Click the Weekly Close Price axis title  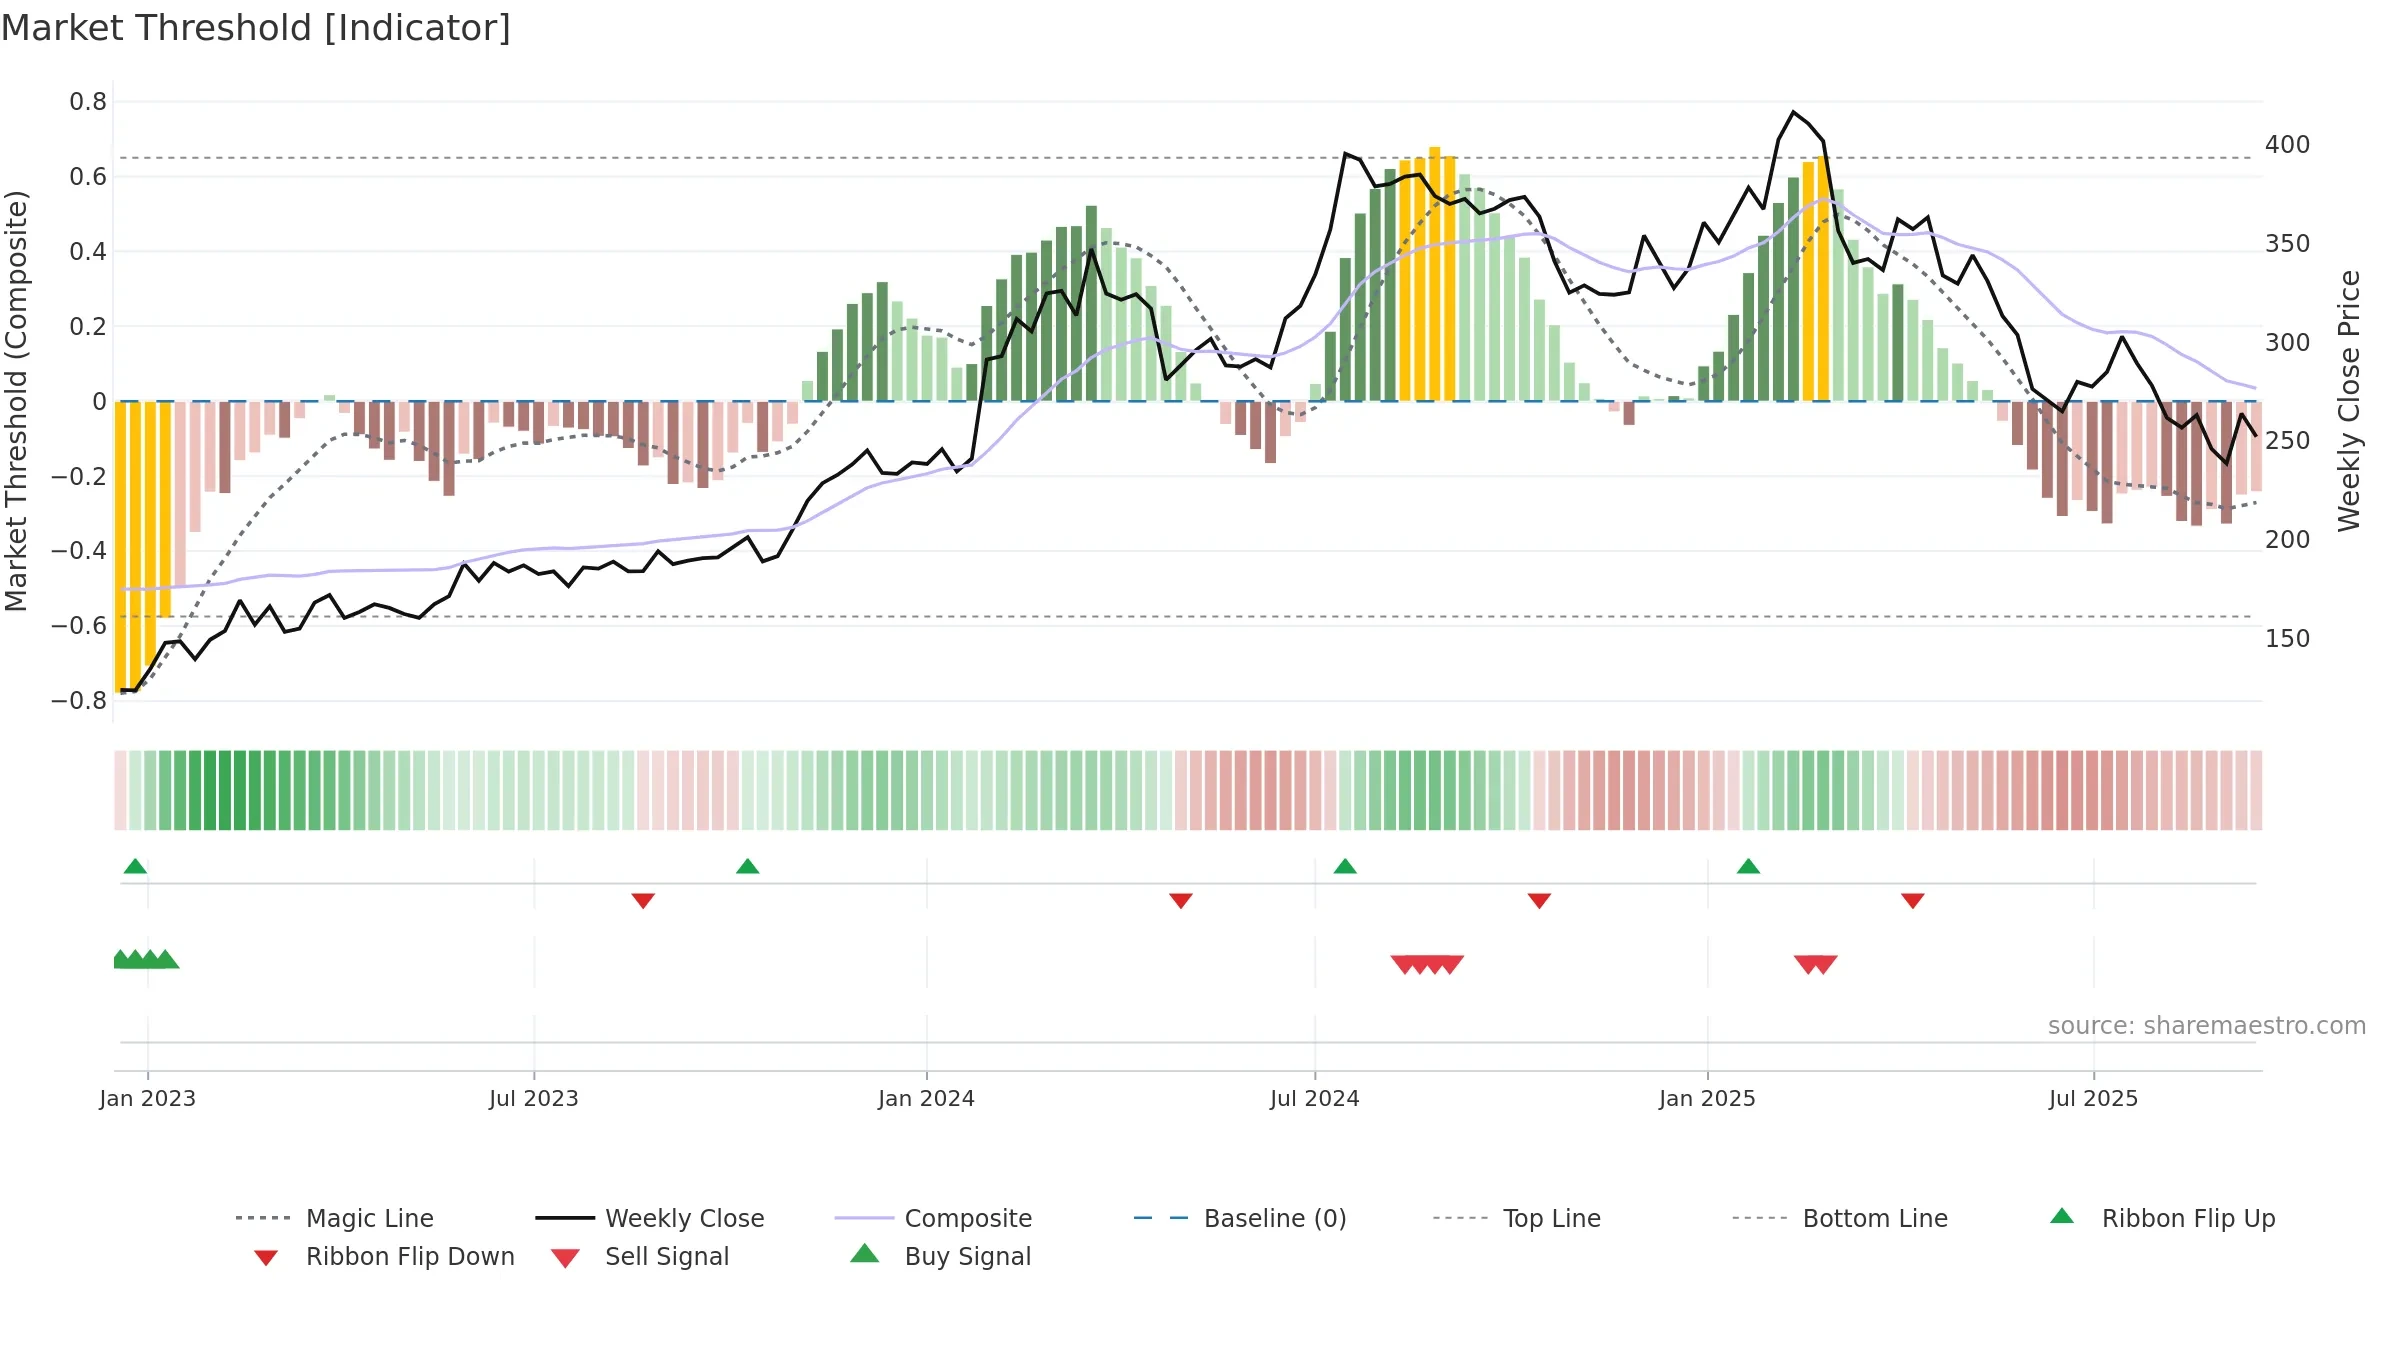(2349, 400)
